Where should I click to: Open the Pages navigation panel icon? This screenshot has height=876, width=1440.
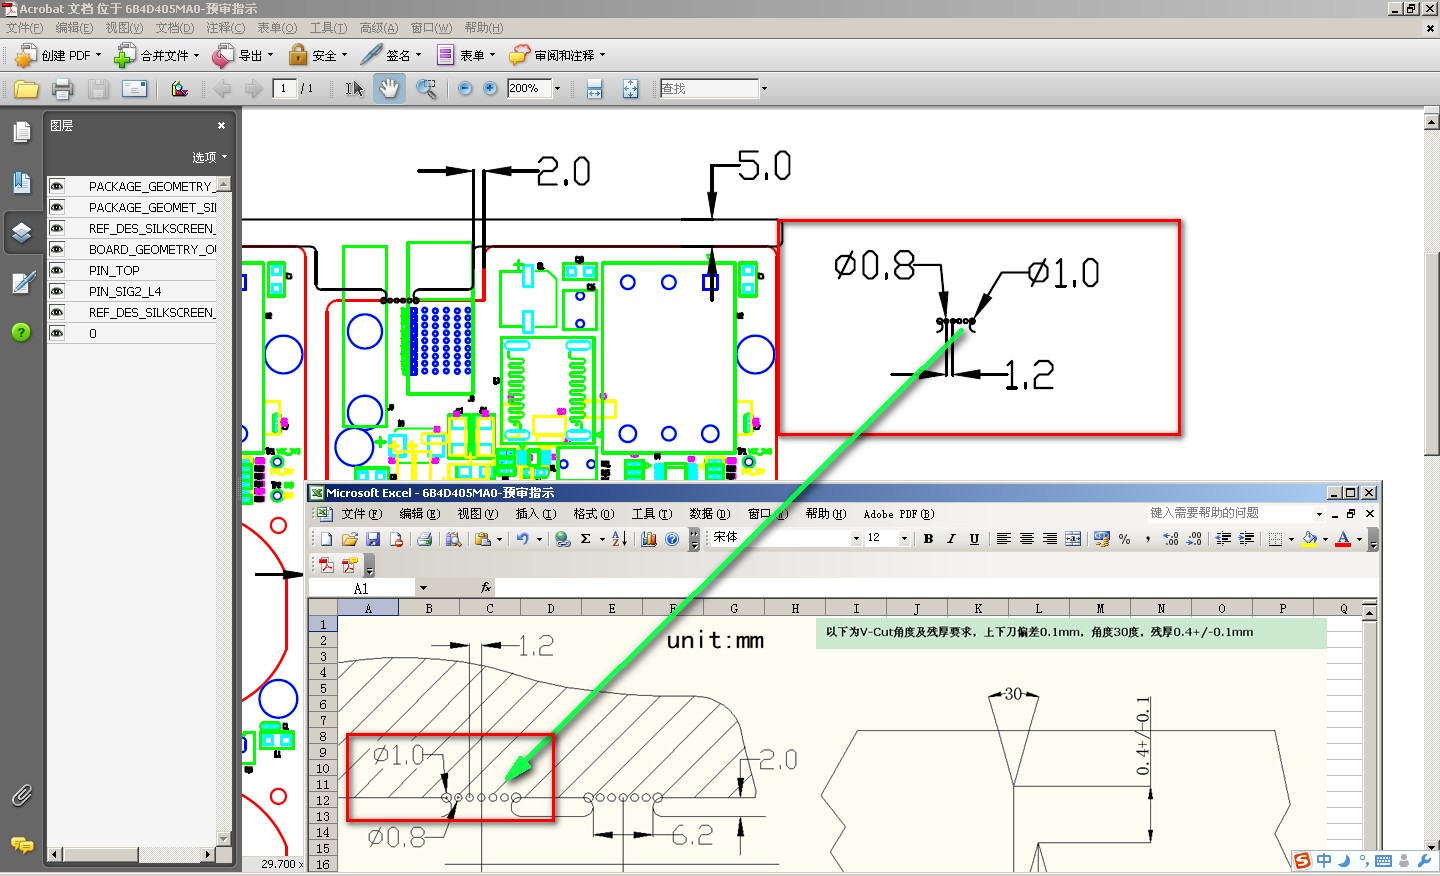[x=22, y=132]
